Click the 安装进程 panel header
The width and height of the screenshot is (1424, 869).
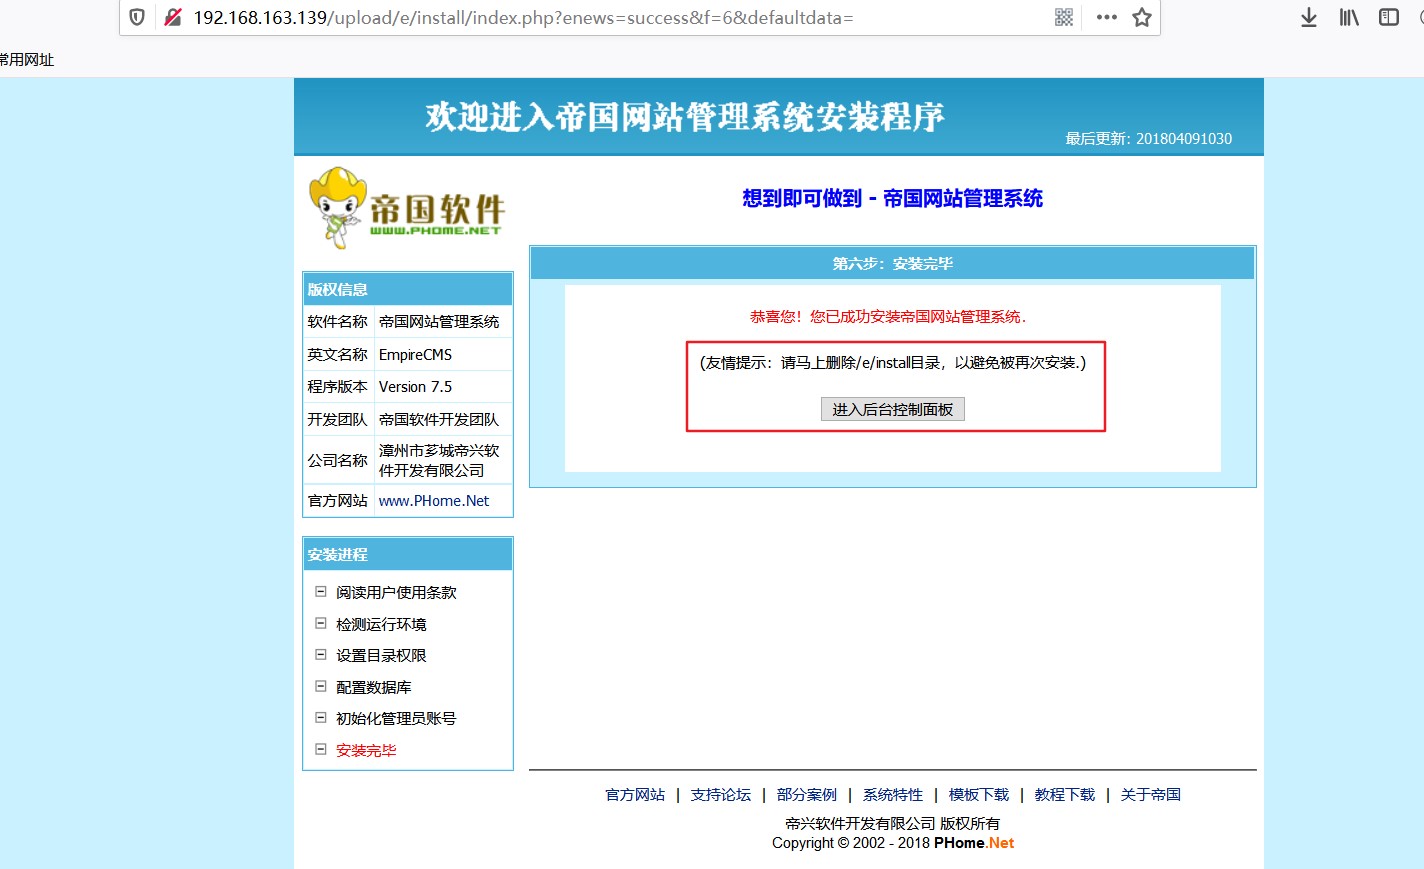point(408,554)
